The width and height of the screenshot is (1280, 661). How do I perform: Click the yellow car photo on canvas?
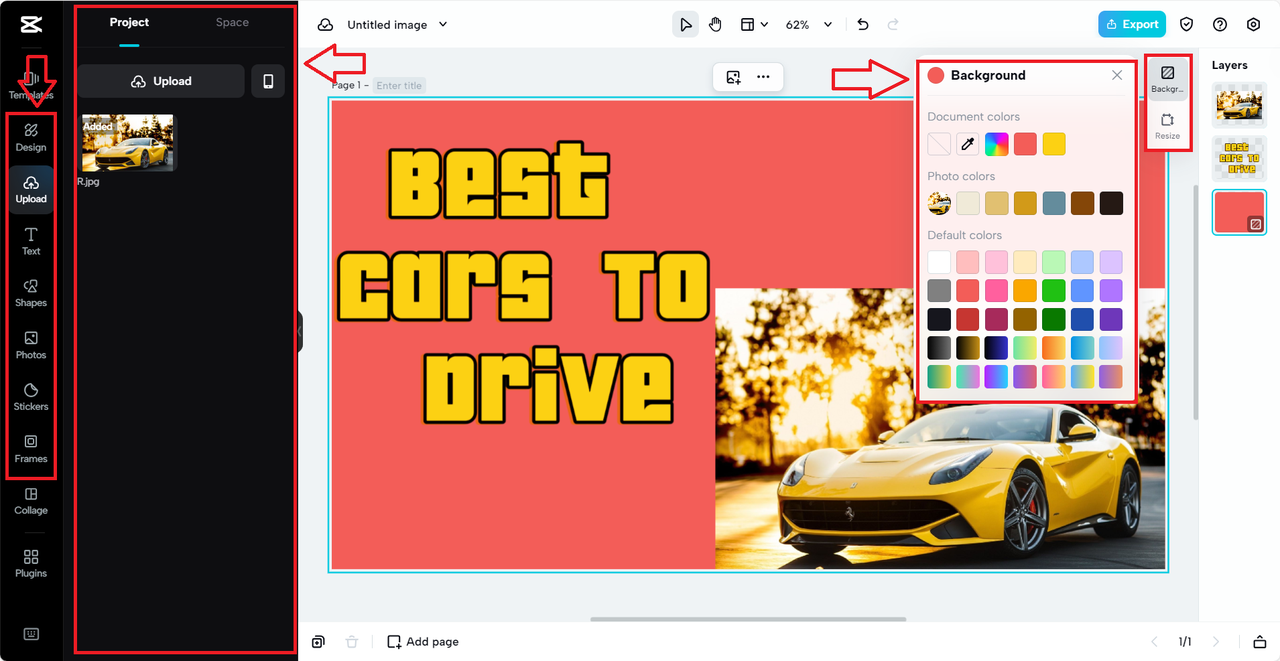pyautogui.click(x=940, y=428)
